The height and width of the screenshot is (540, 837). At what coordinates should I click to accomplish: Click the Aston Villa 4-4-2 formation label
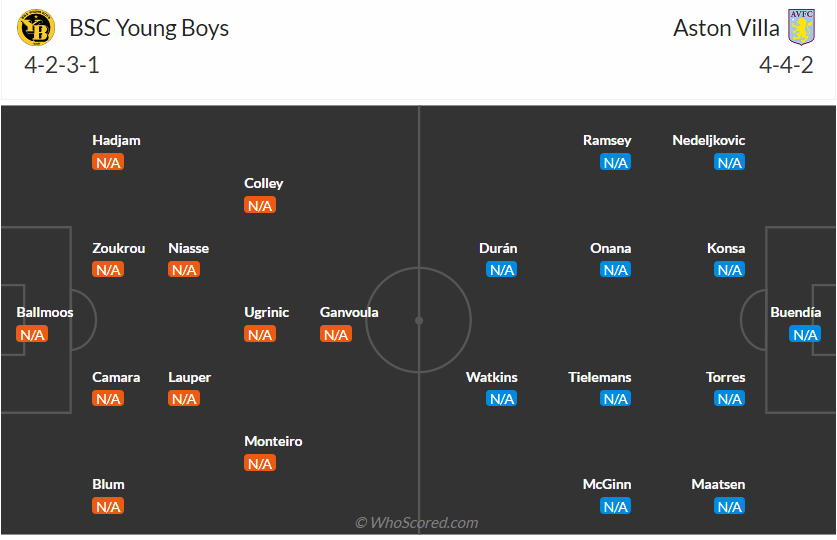pos(786,66)
